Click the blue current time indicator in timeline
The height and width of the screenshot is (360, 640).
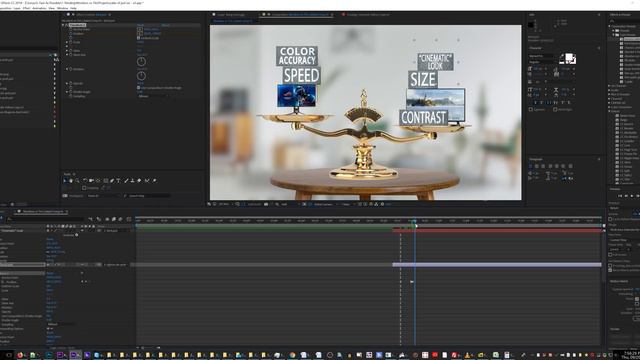pyautogui.click(x=415, y=223)
